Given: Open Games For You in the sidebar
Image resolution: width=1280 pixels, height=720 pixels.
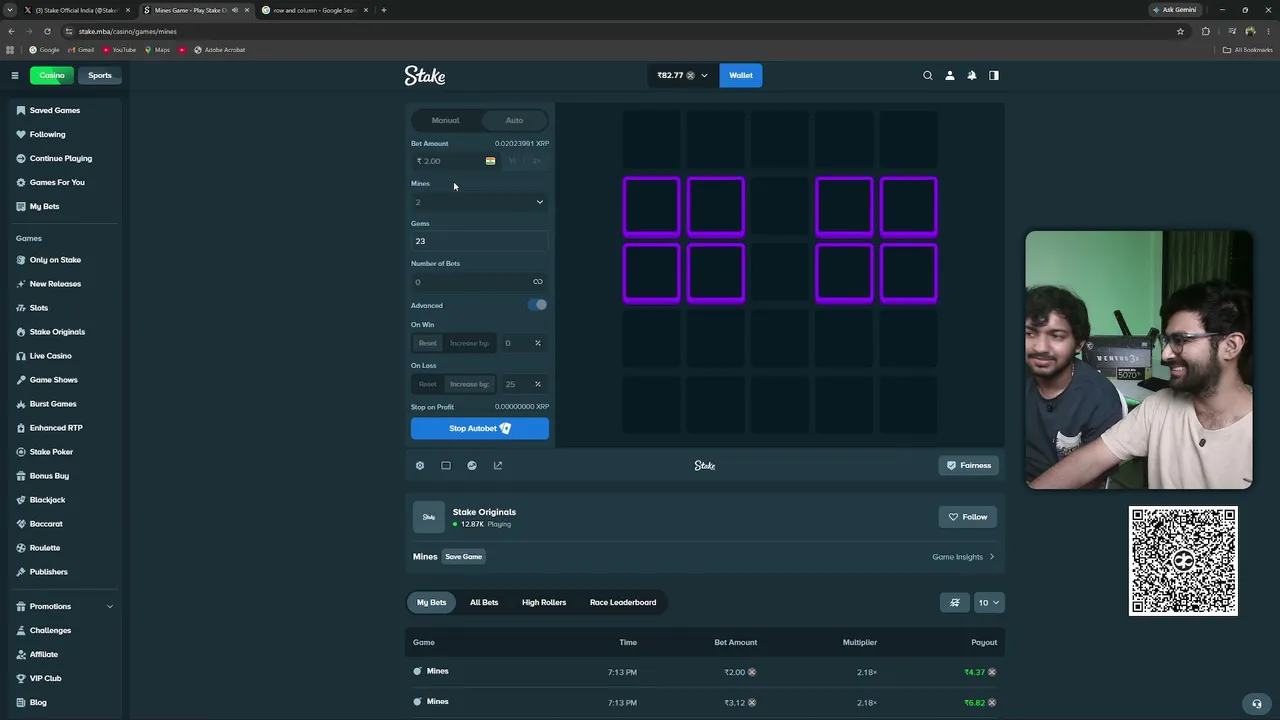Looking at the screenshot, I should pos(56,182).
